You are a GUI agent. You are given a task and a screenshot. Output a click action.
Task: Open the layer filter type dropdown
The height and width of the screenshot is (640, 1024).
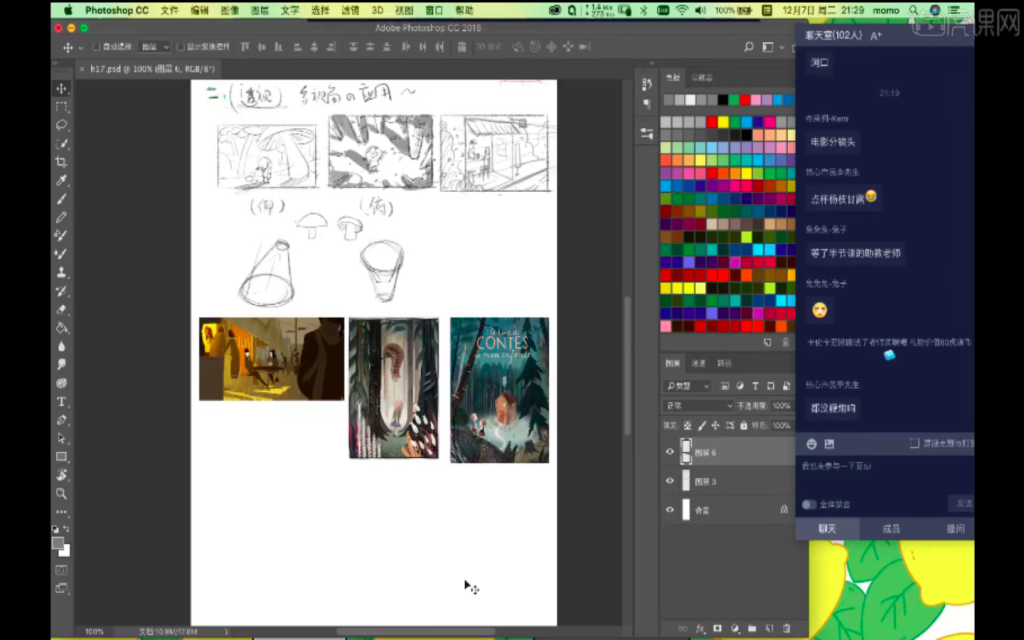coord(688,386)
